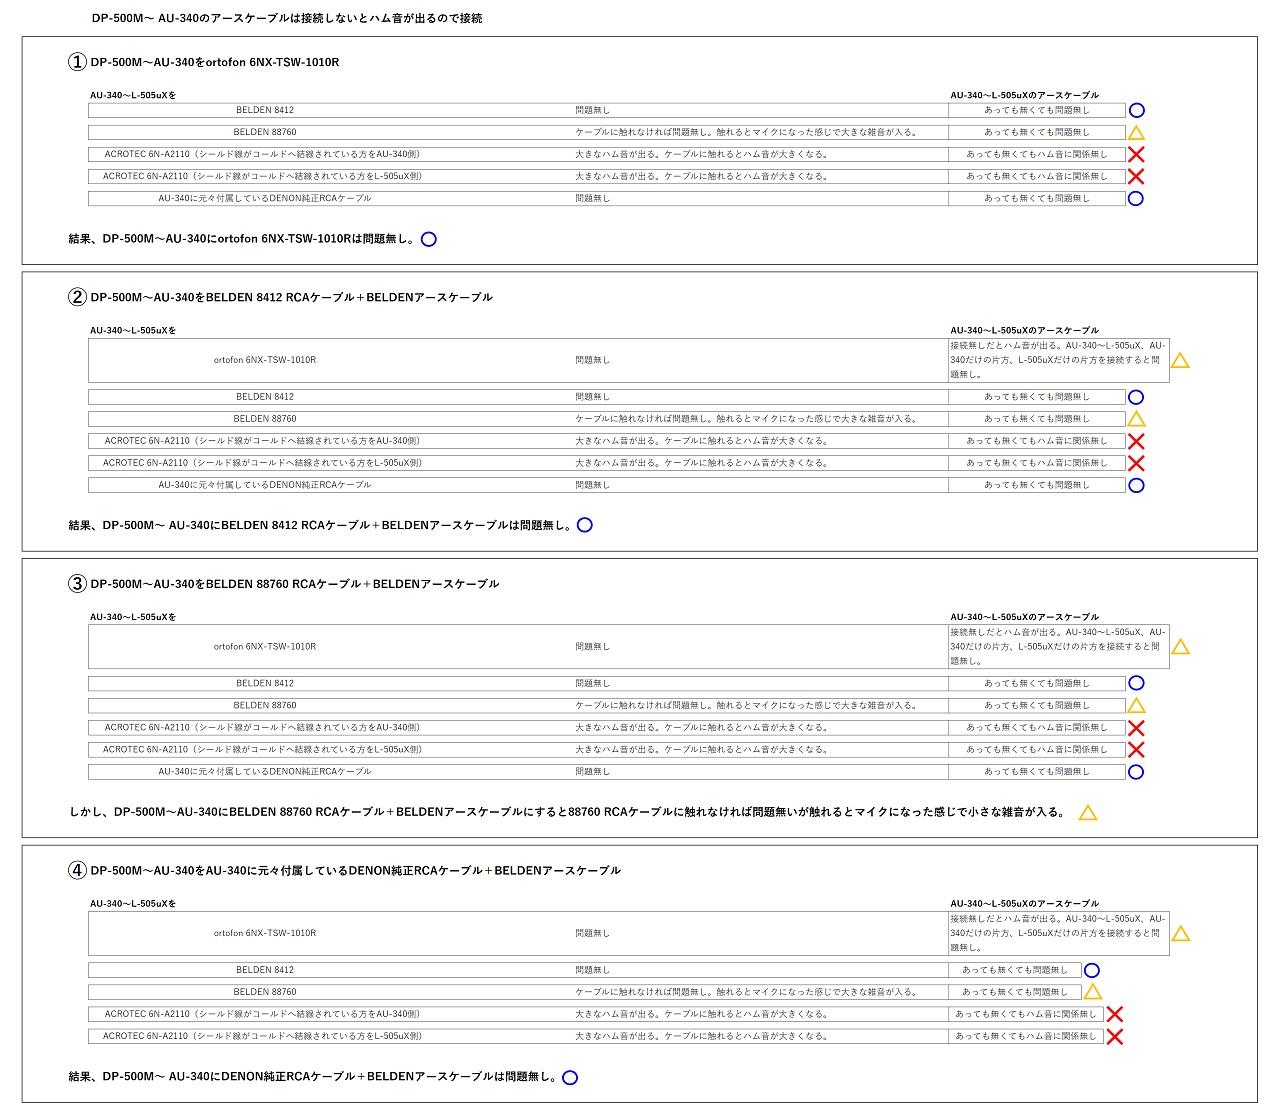Image resolution: width=1280 pixels, height=1110 pixels.
Task: Click '問題無し' remark of BELDEN 8412, section ①
Action: tap(592, 110)
